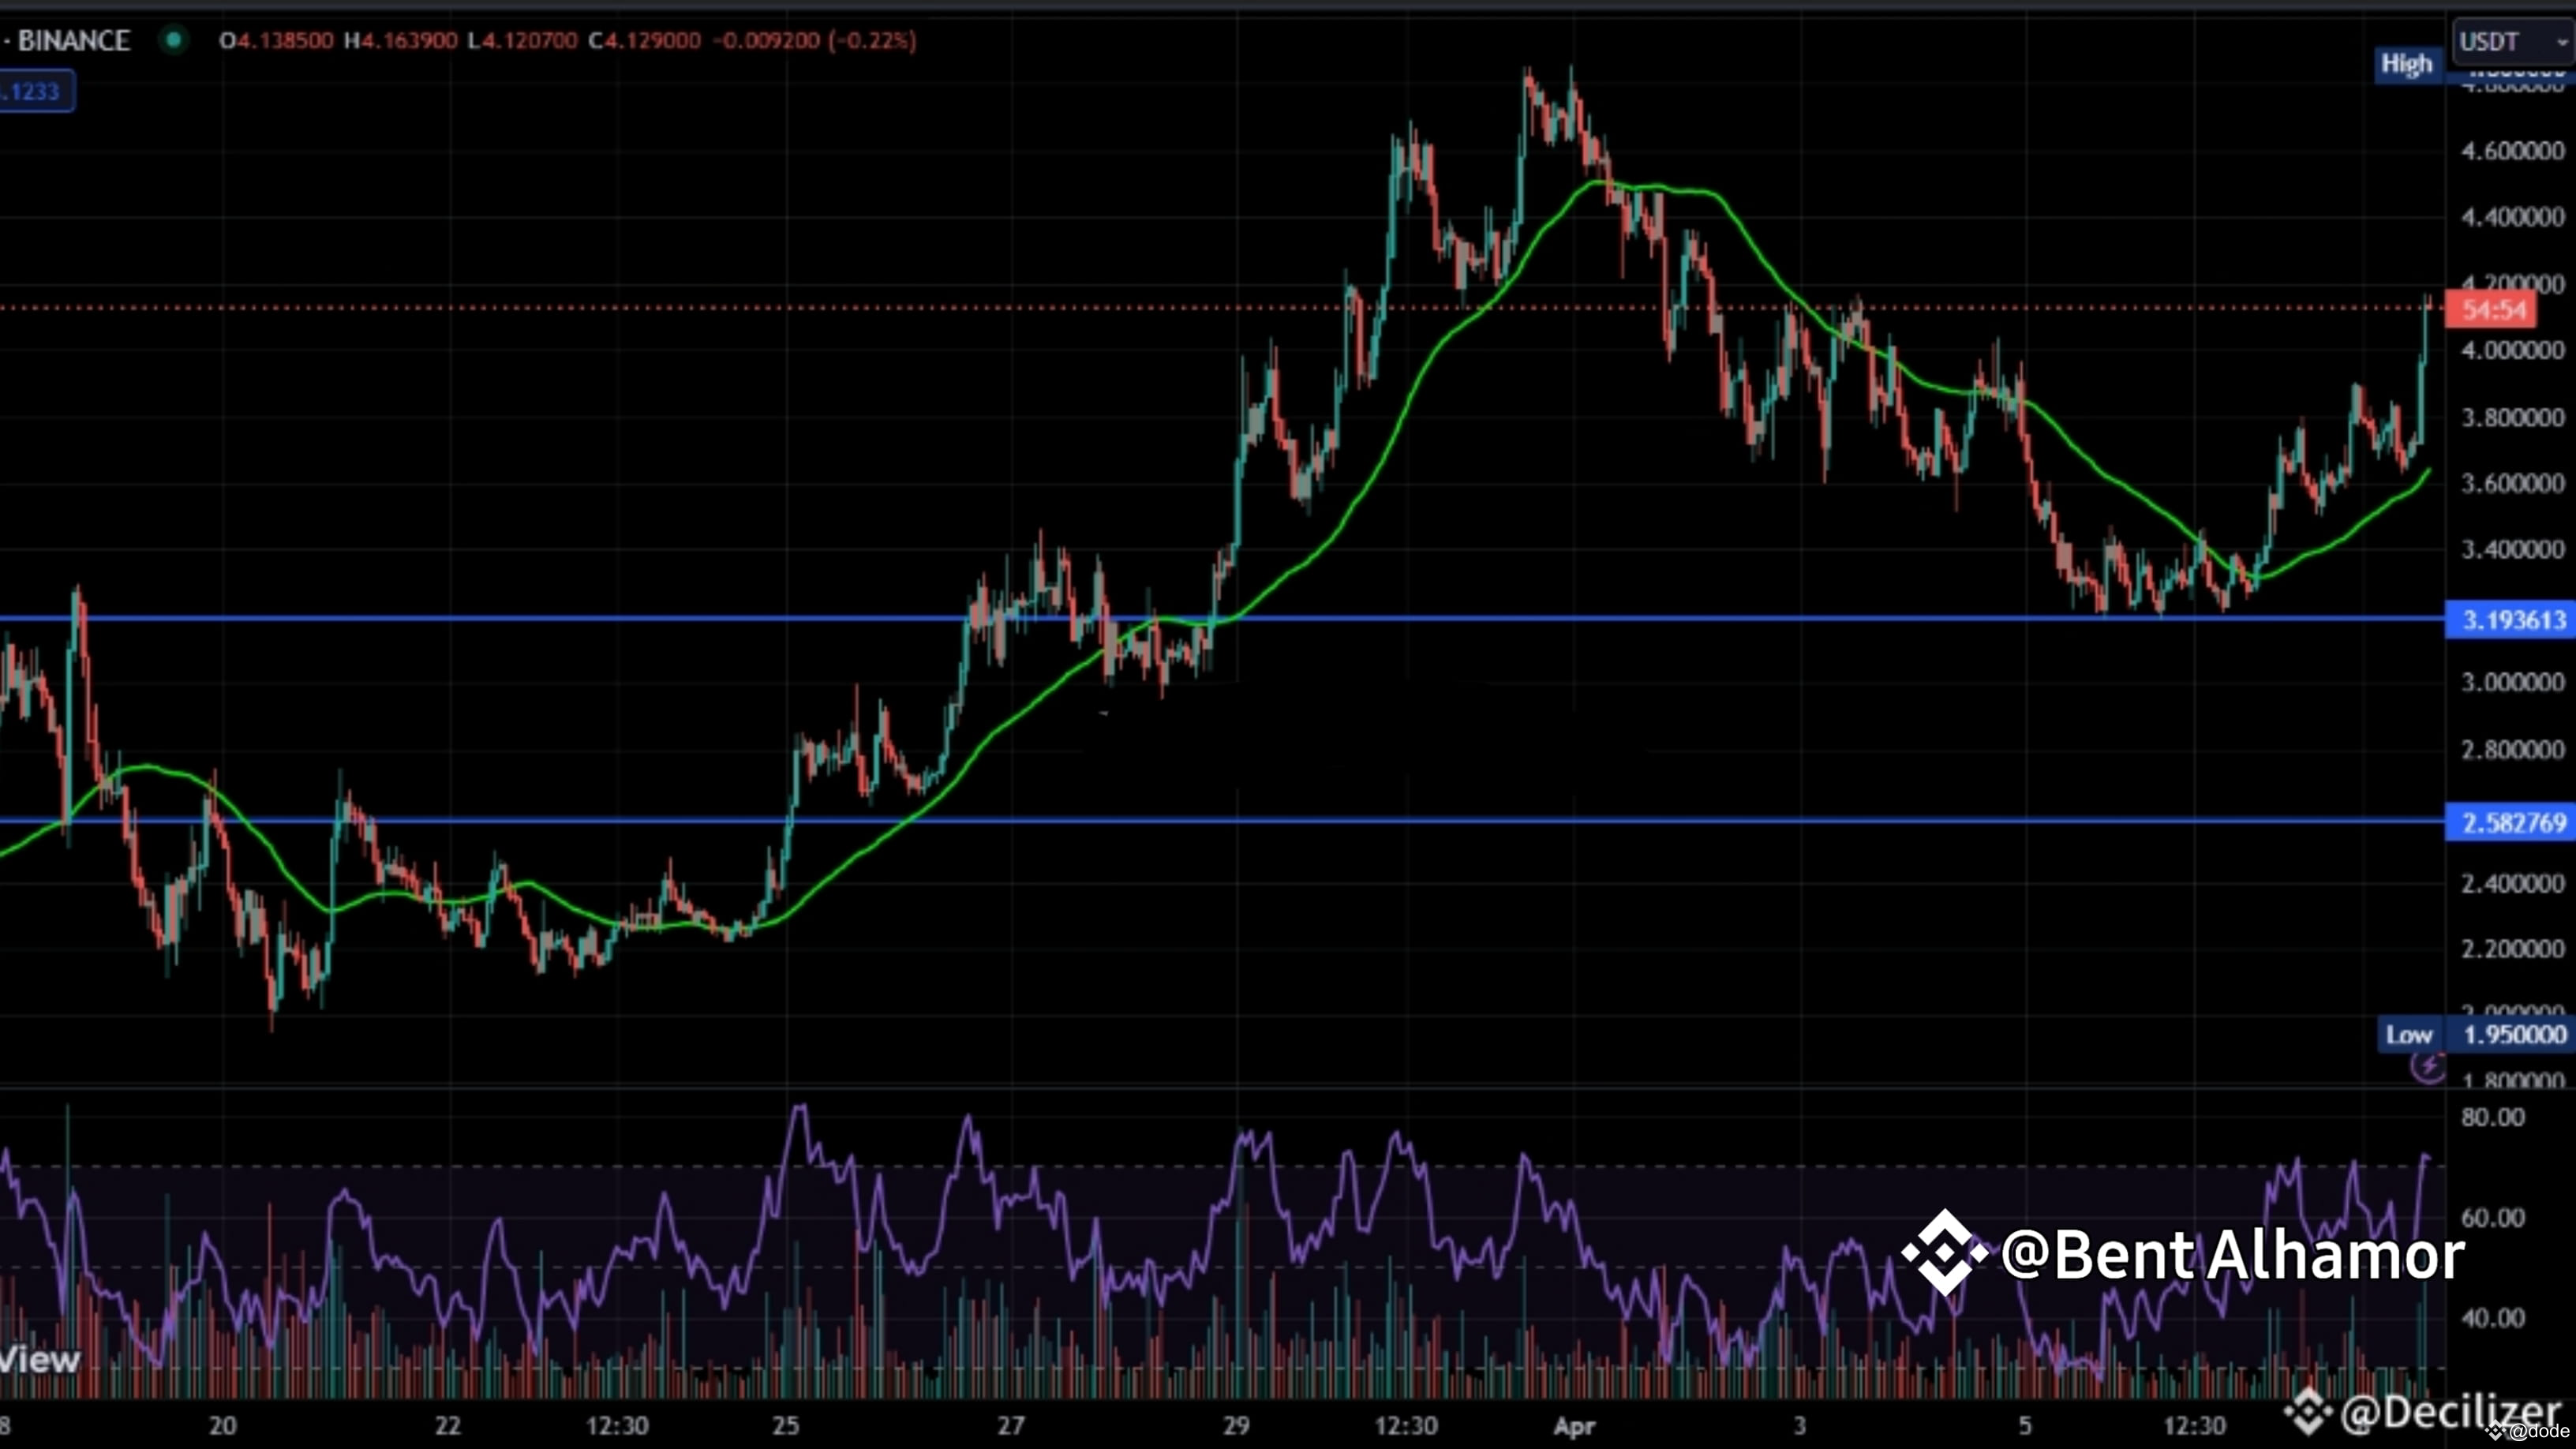
Task: Click the 60.00 RSI scale label
Action: [2492, 1218]
